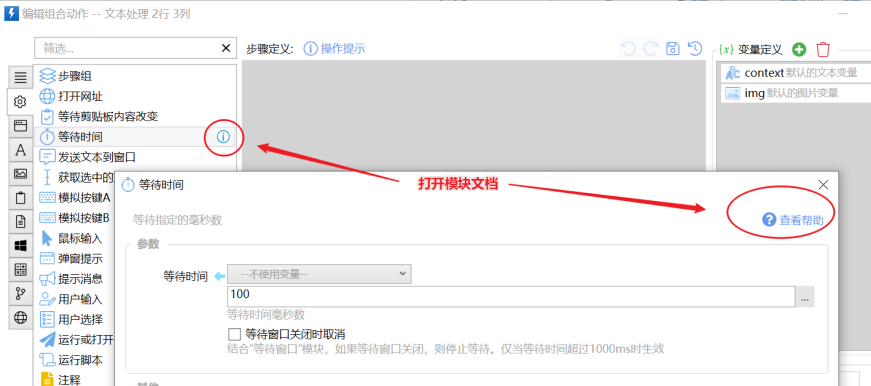The height and width of the screenshot is (386, 871).
Task: Select the gear category in left sidebar
Action: pyautogui.click(x=21, y=102)
